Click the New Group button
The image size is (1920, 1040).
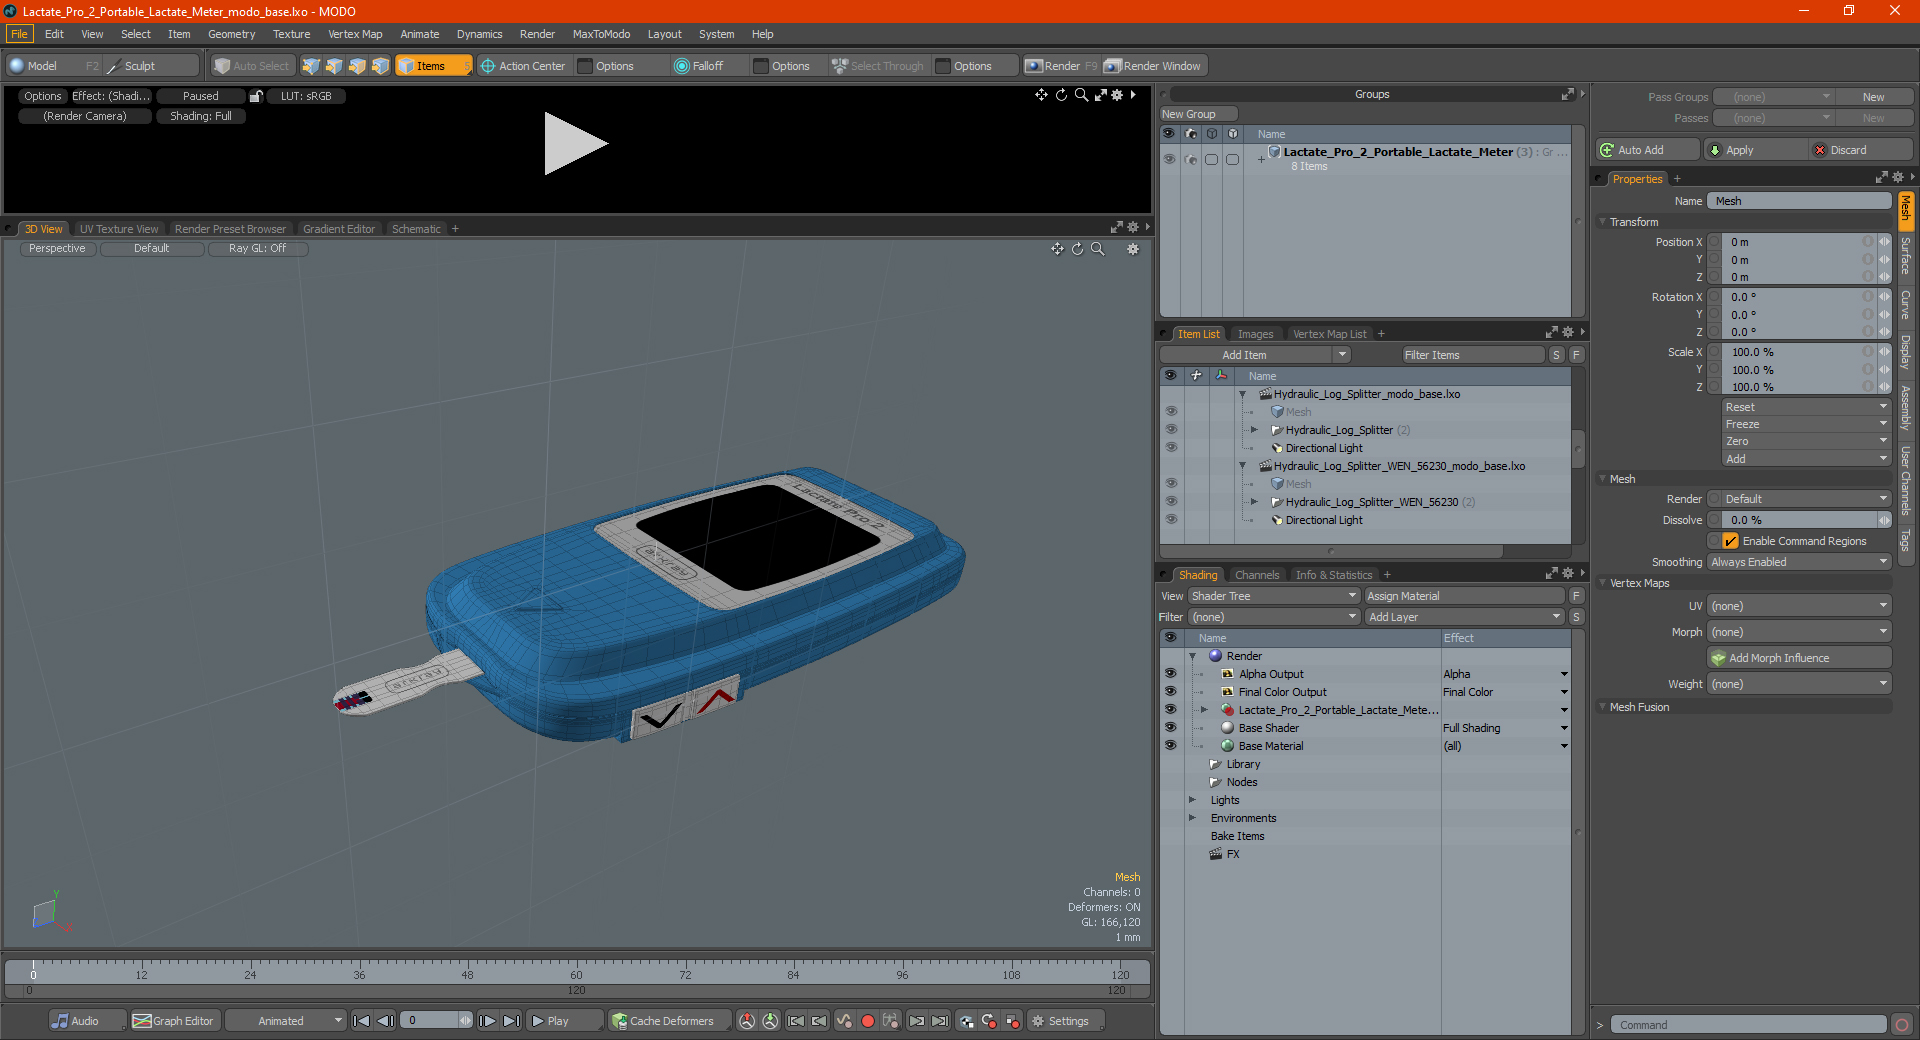1198,114
